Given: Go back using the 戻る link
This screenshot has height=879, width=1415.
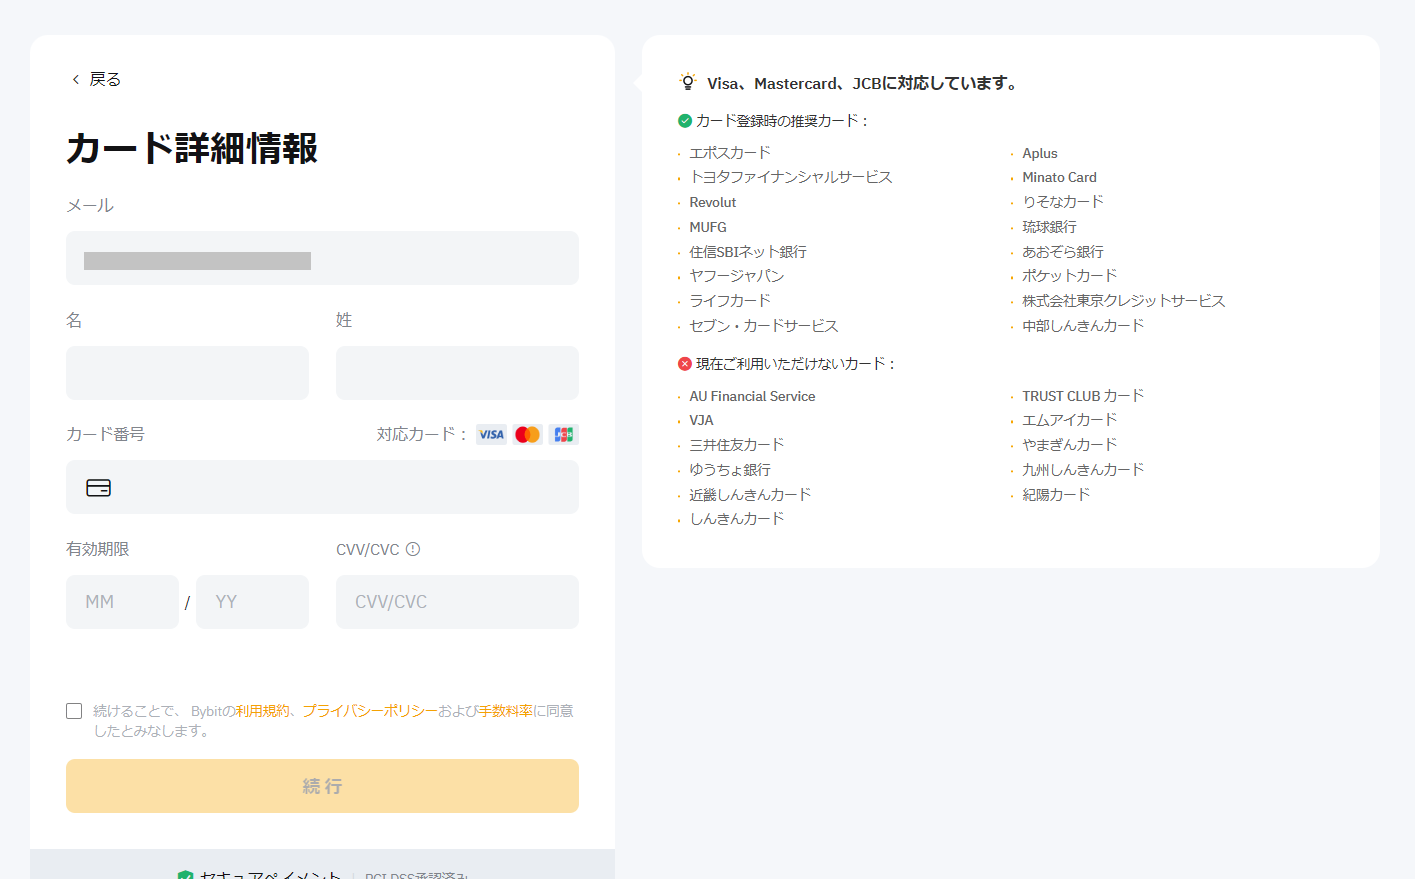Looking at the screenshot, I should coord(105,79).
